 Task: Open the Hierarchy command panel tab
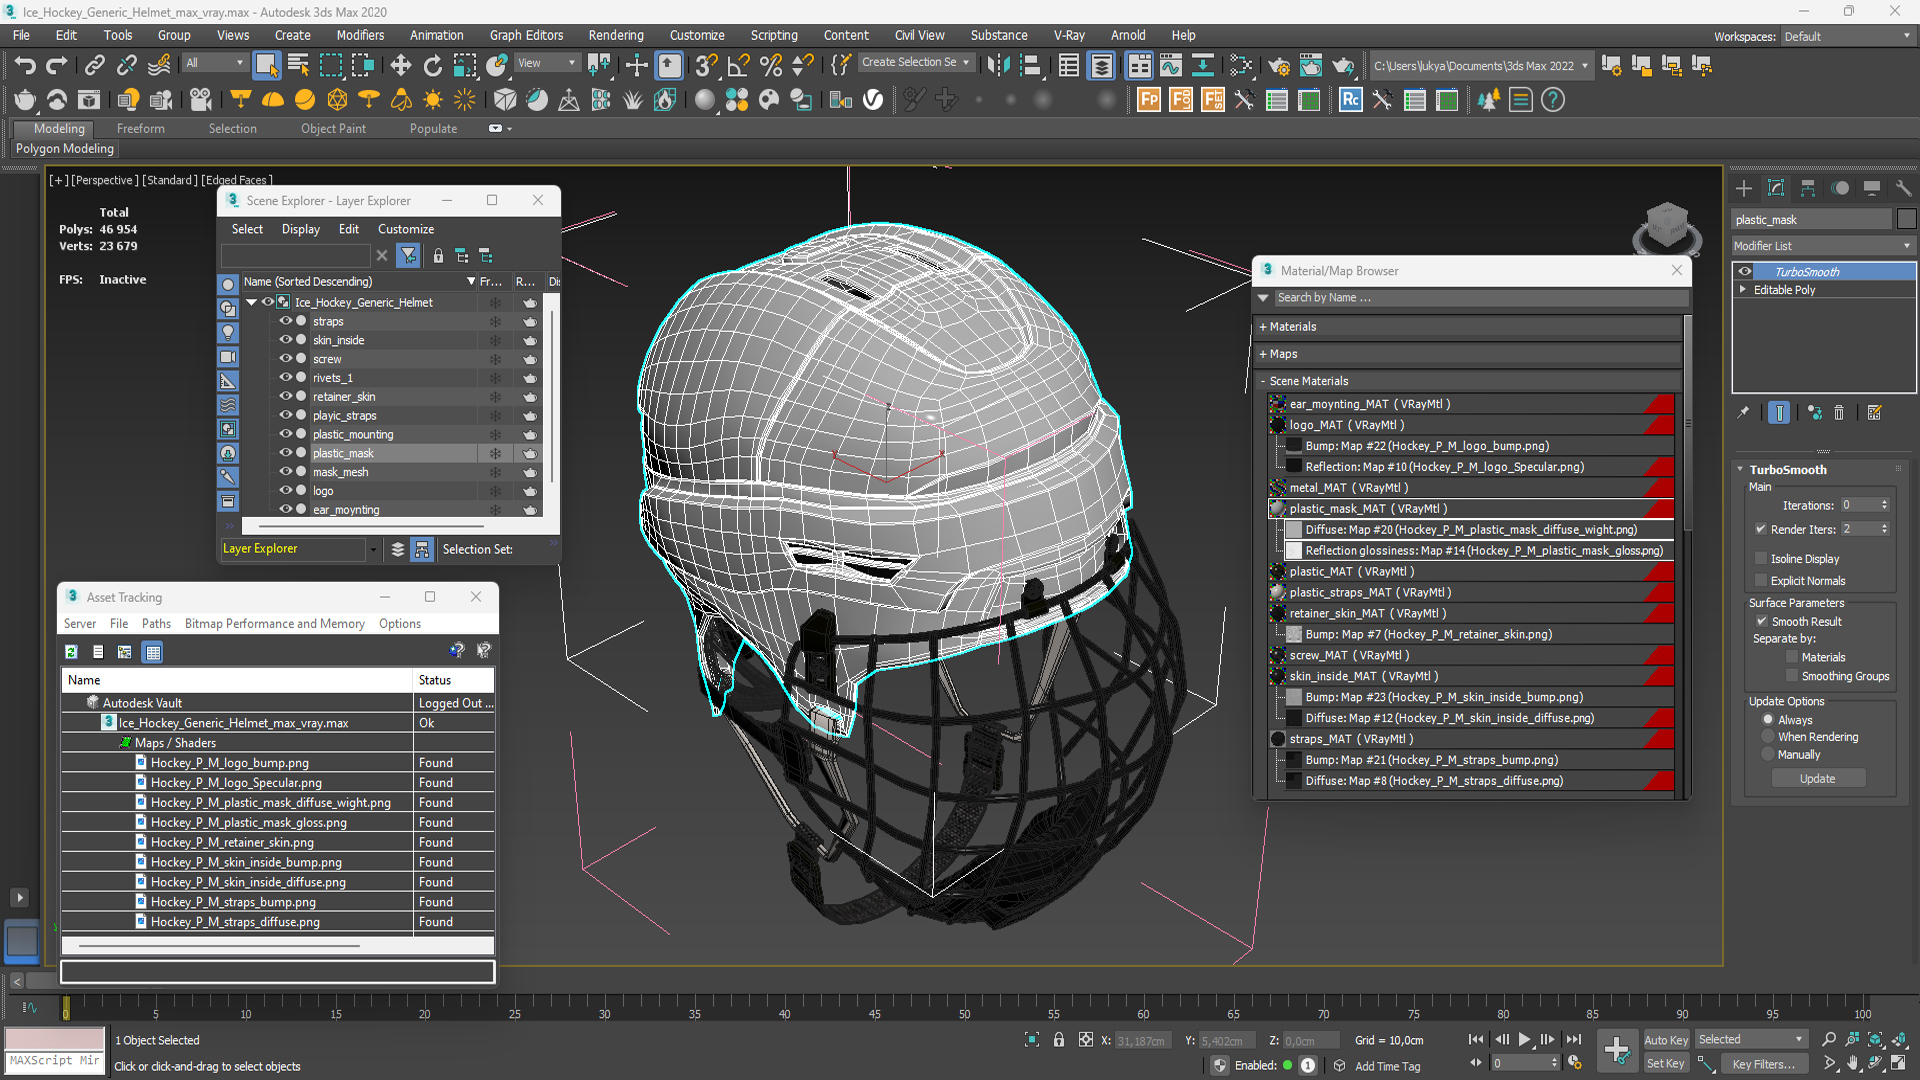tap(1808, 188)
